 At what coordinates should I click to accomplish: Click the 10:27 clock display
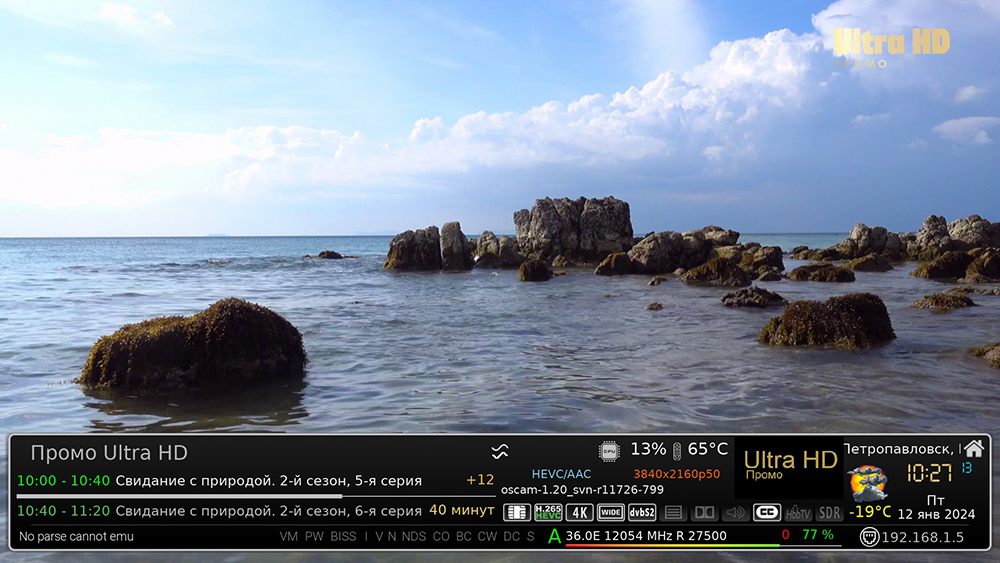pyautogui.click(x=929, y=473)
